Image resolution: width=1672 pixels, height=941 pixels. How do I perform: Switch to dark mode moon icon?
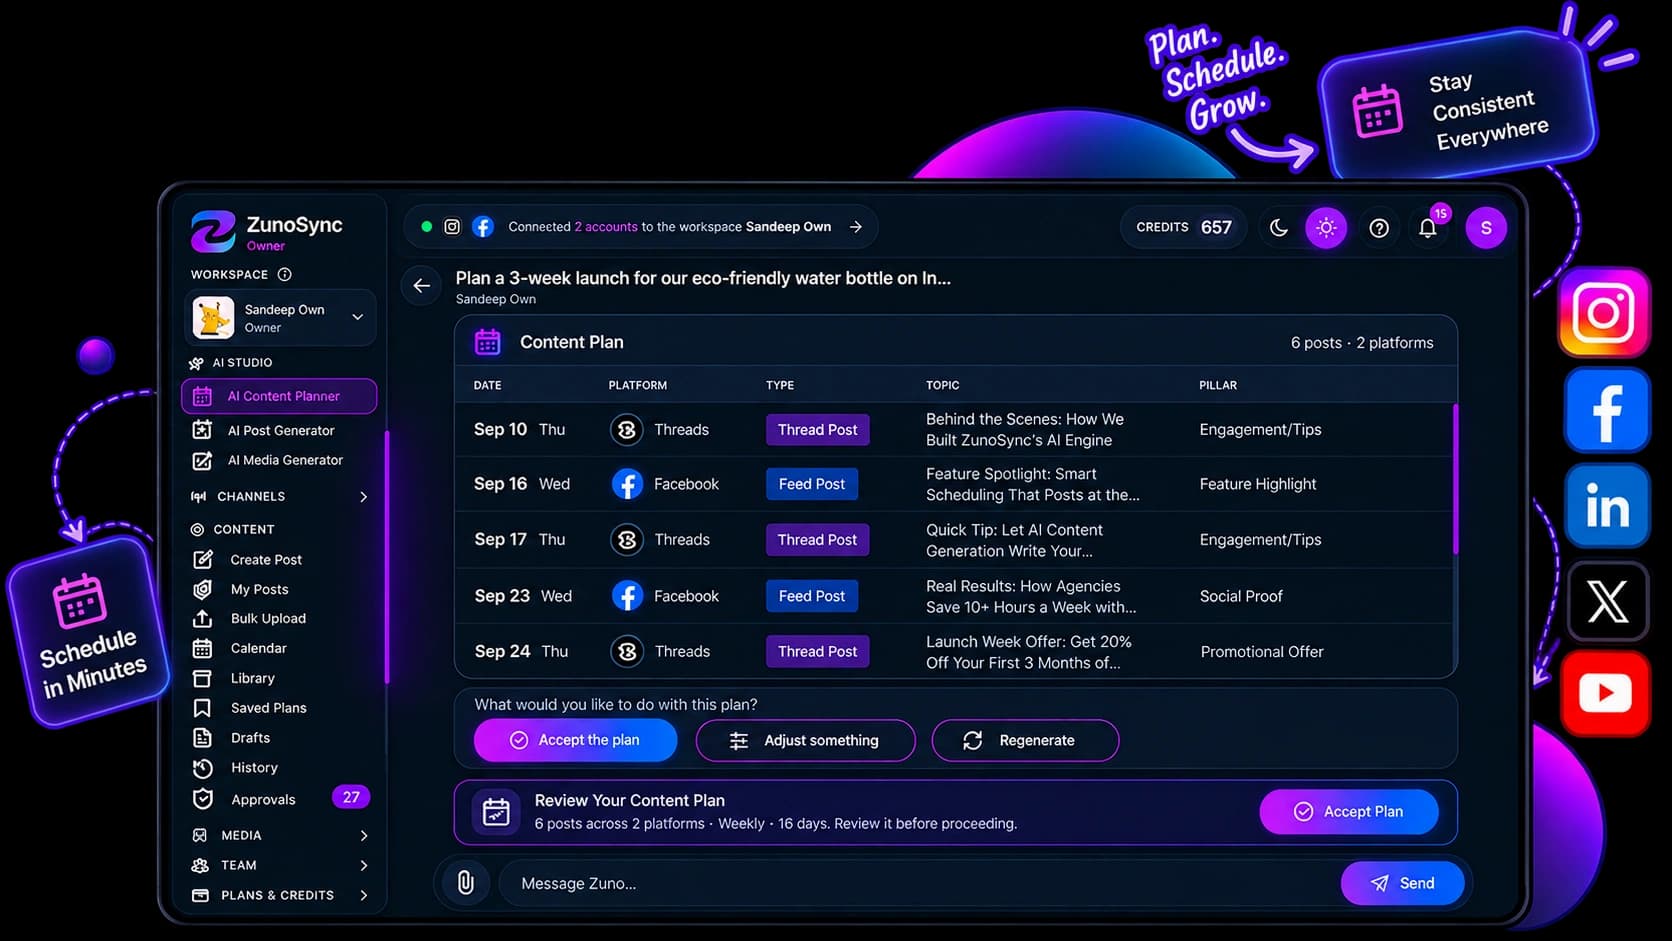(1278, 228)
